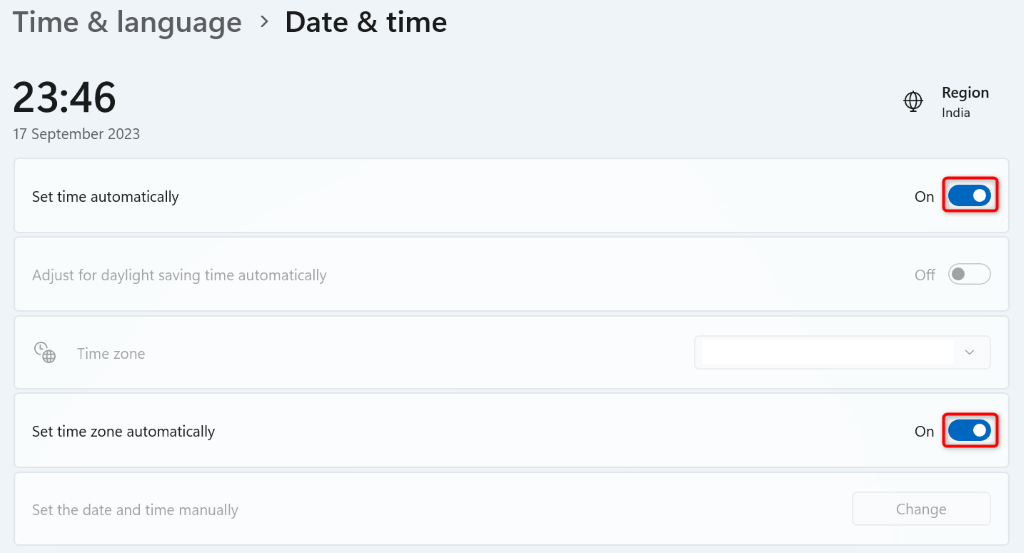This screenshot has width=1024, height=553.
Task: Click the Date & time page heading
Action: click(x=366, y=22)
